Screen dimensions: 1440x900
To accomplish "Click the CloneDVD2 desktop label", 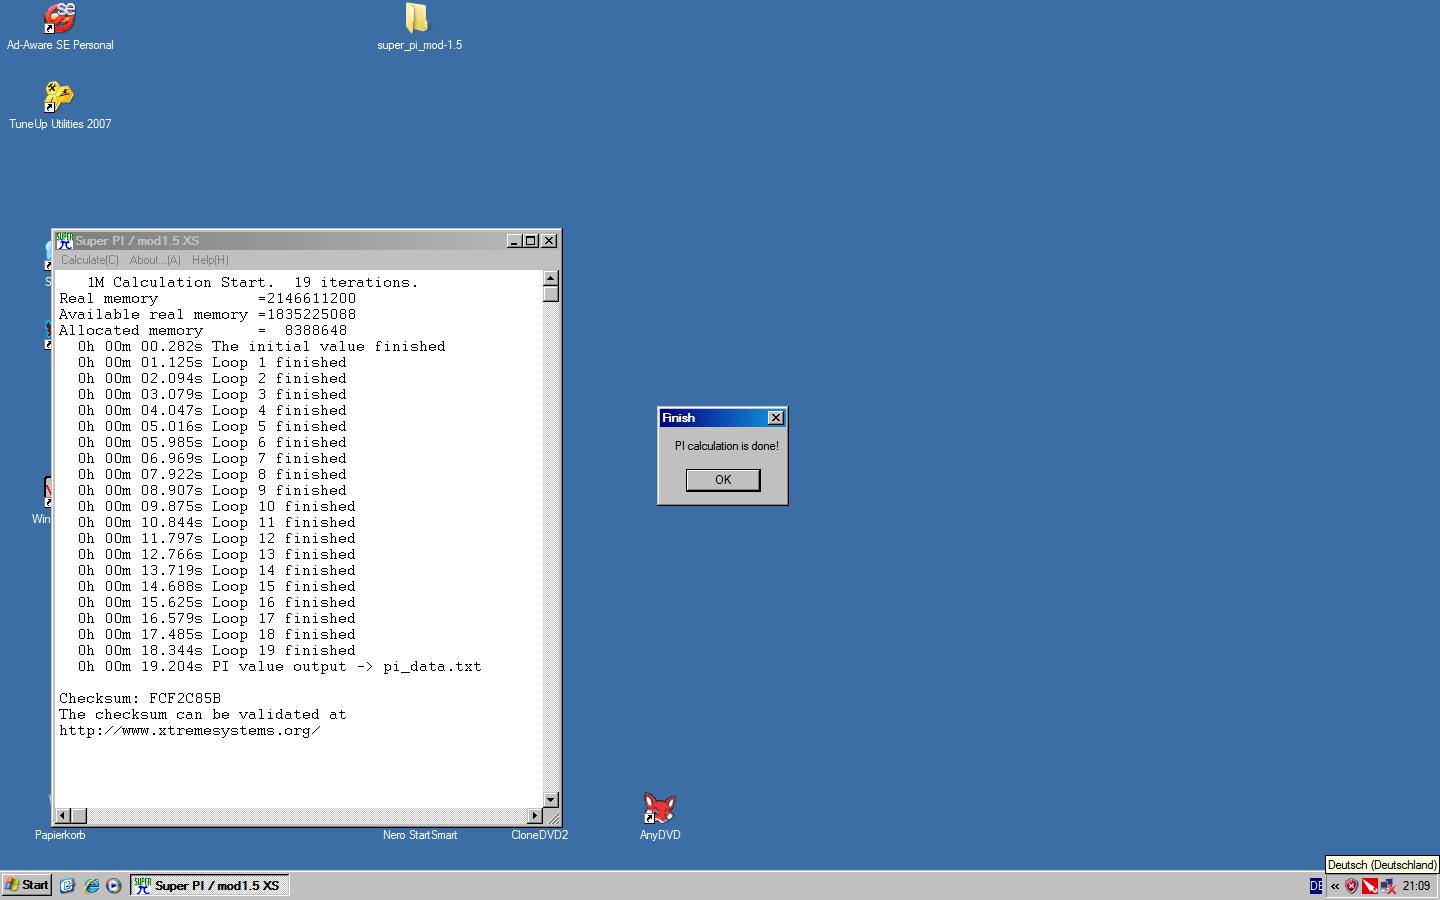I will (x=539, y=835).
